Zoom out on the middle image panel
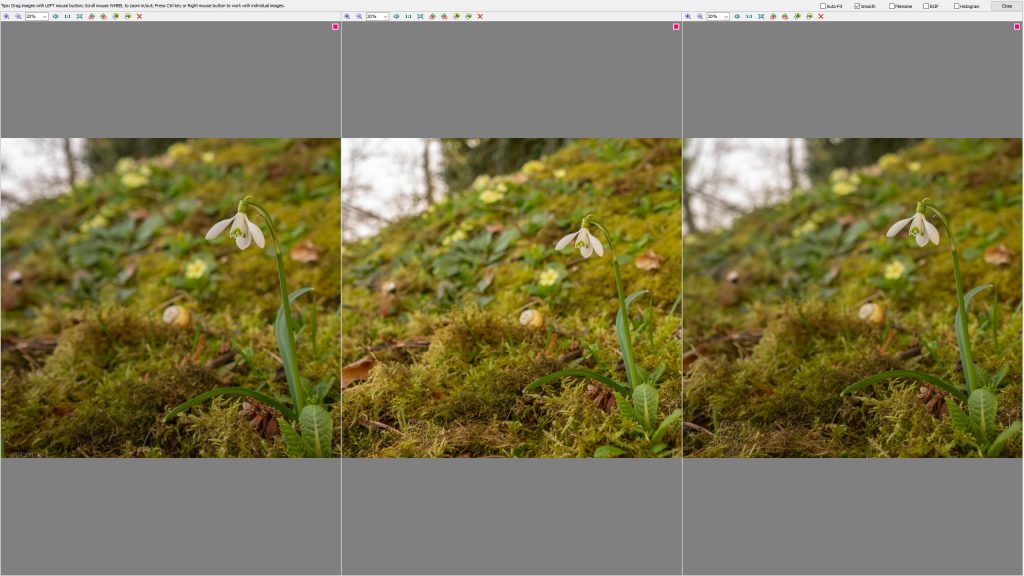 point(359,16)
